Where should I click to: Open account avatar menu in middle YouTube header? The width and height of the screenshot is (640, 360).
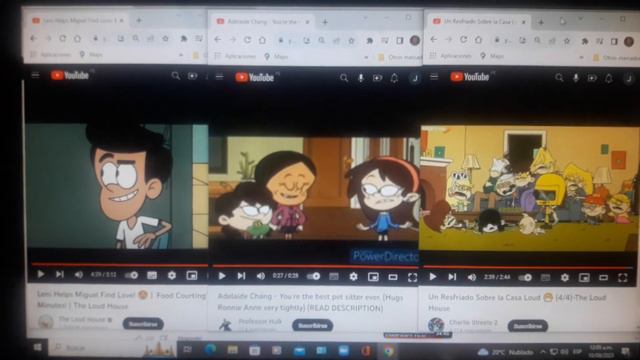[415, 78]
